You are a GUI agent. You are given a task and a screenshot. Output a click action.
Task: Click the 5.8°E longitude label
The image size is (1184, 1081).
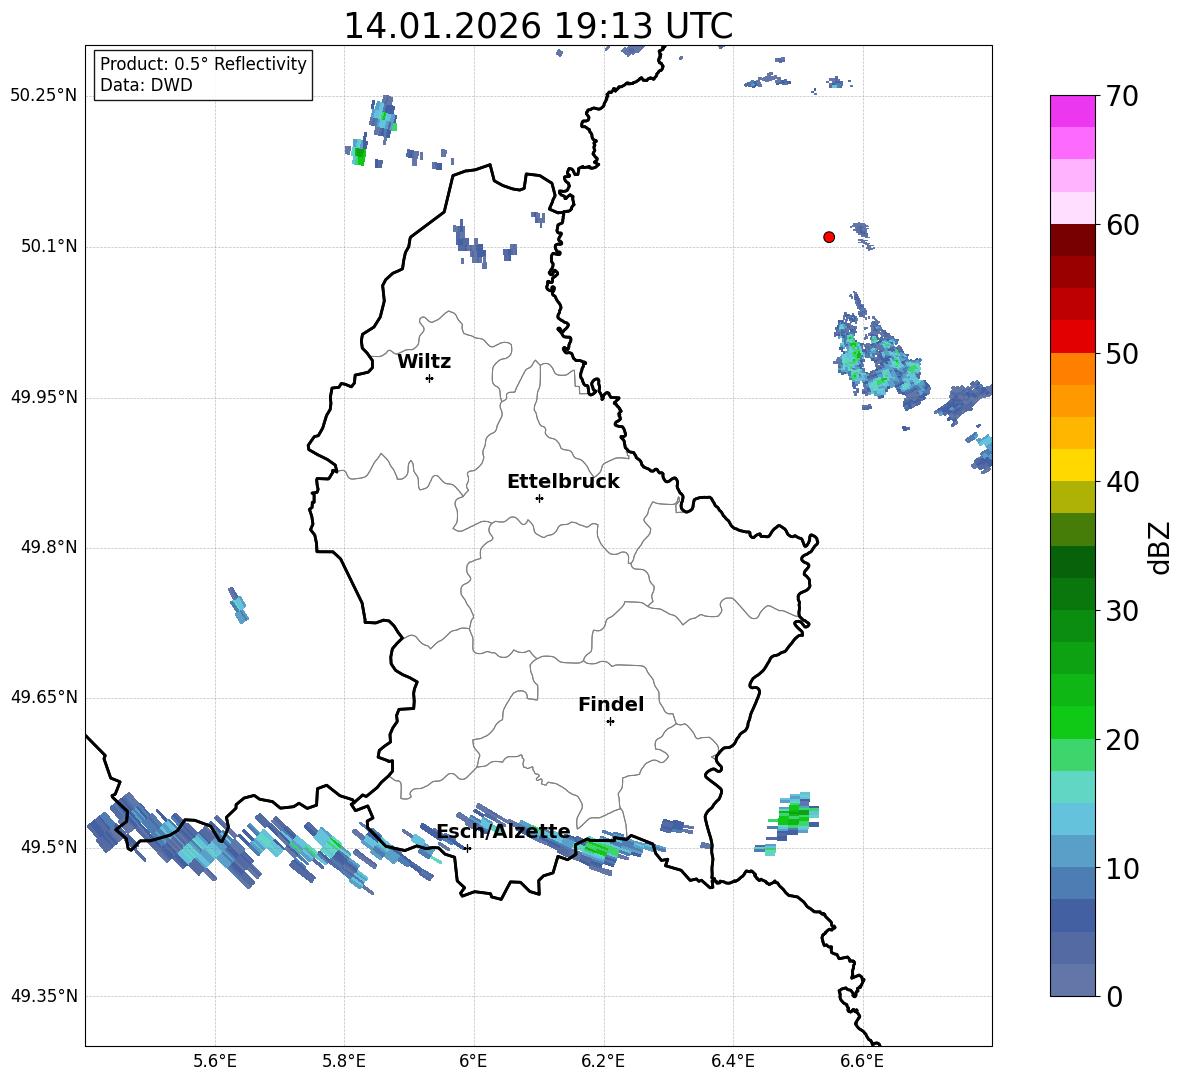coord(344,1061)
